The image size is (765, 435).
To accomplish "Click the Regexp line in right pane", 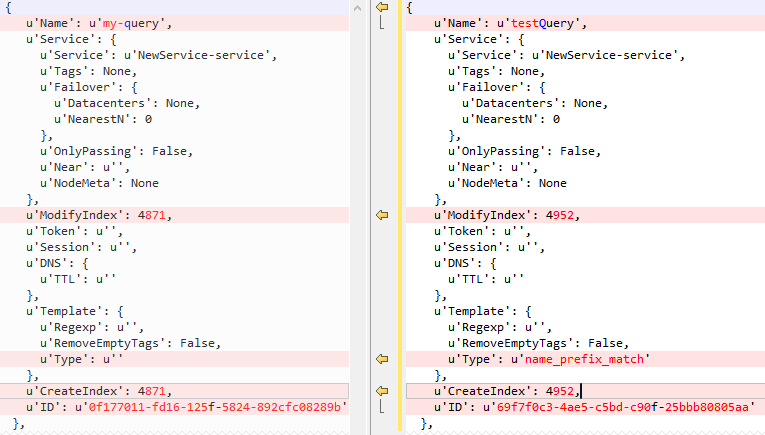I will (500, 327).
